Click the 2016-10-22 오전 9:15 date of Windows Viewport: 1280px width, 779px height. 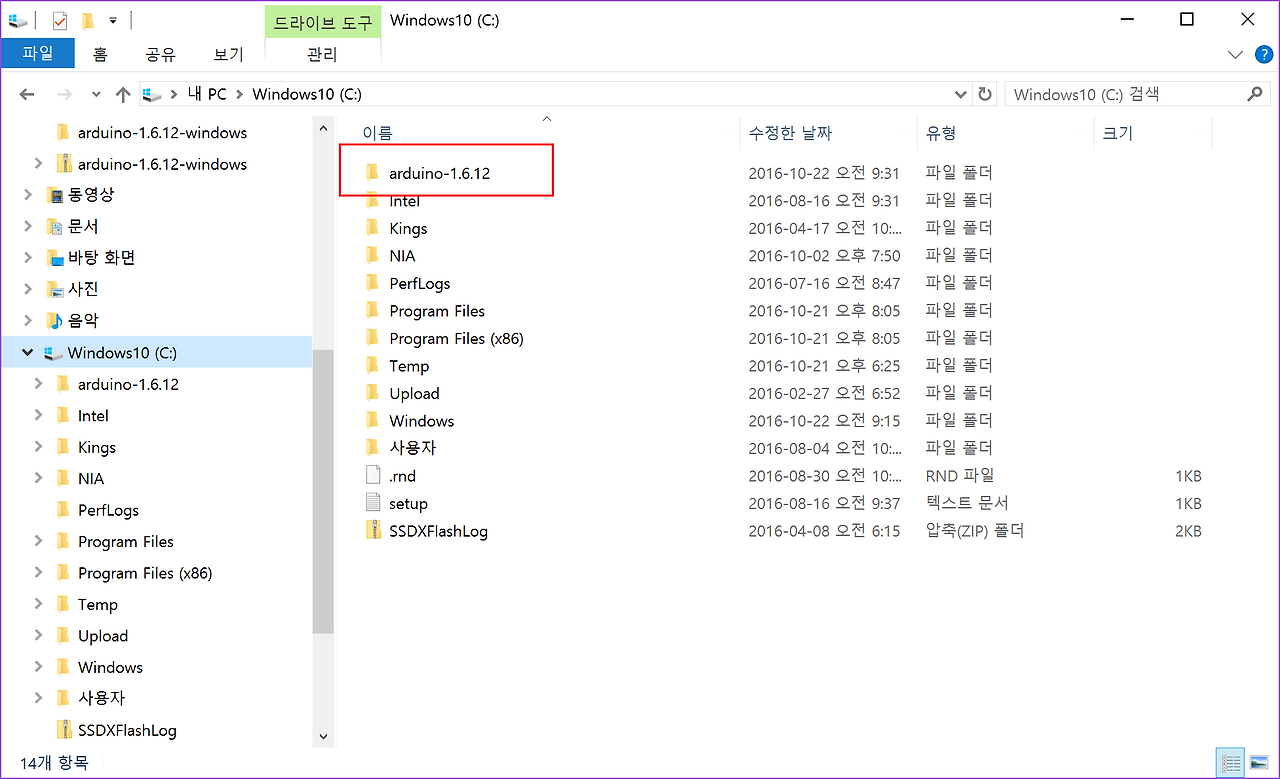[824, 421]
